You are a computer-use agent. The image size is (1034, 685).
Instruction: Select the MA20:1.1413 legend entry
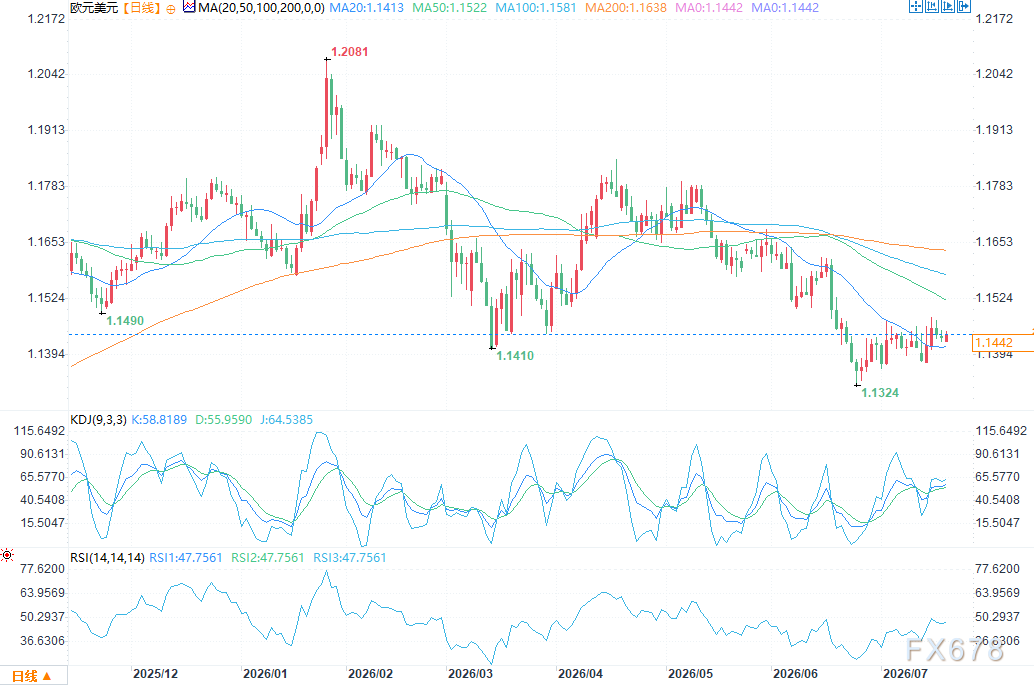[366, 8]
